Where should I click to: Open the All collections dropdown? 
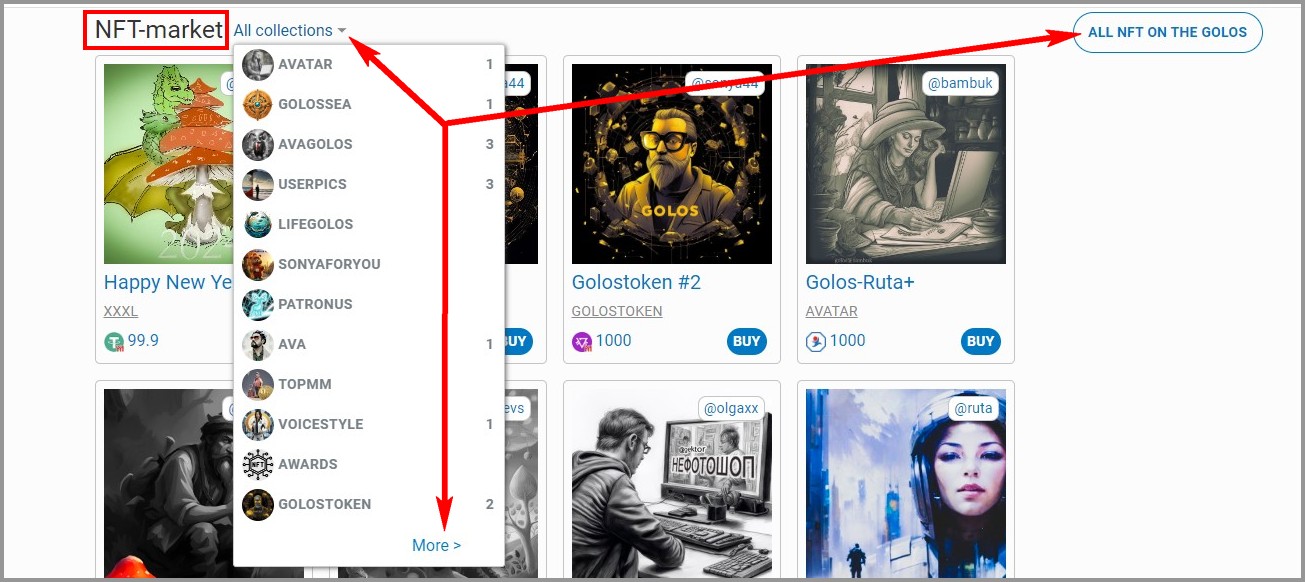point(290,31)
